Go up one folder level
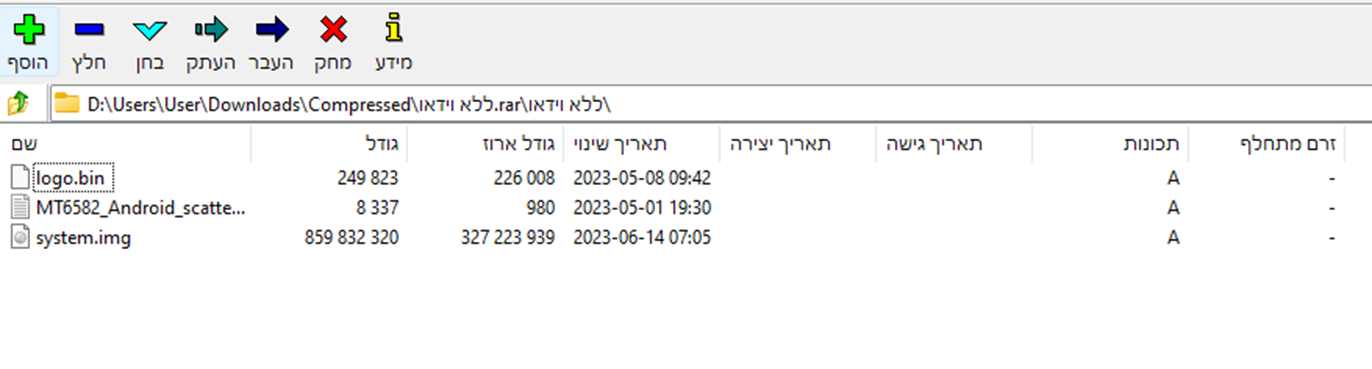This screenshot has height=369, width=1372. (19, 103)
